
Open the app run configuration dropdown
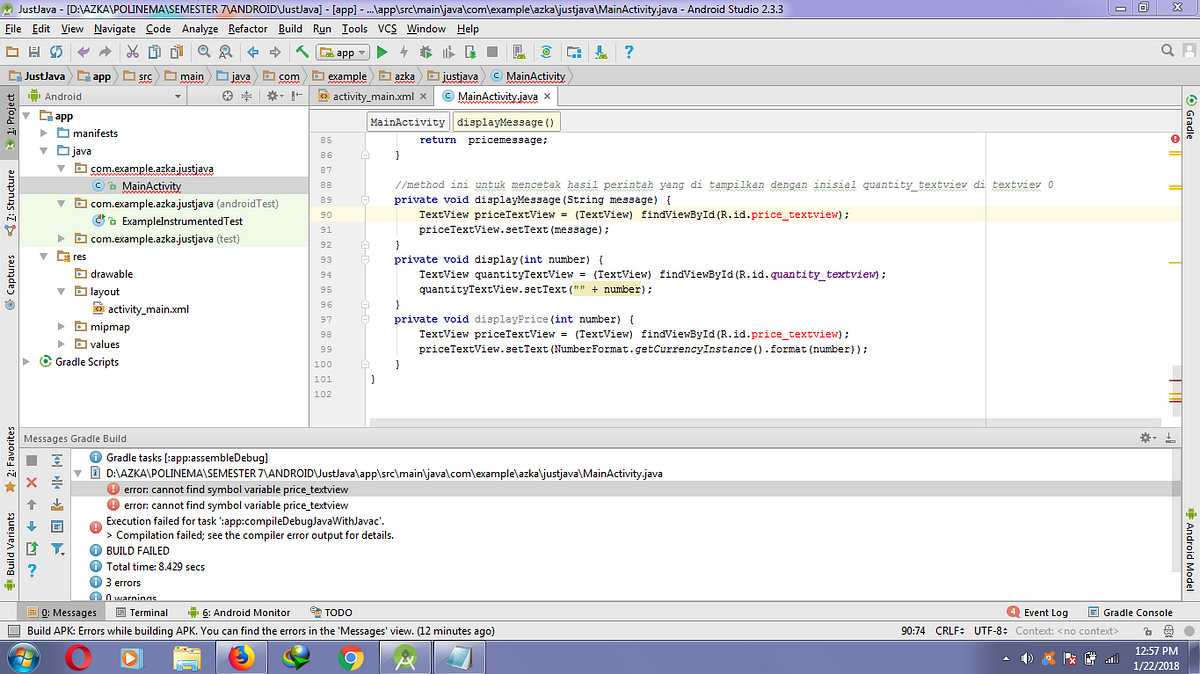343,52
